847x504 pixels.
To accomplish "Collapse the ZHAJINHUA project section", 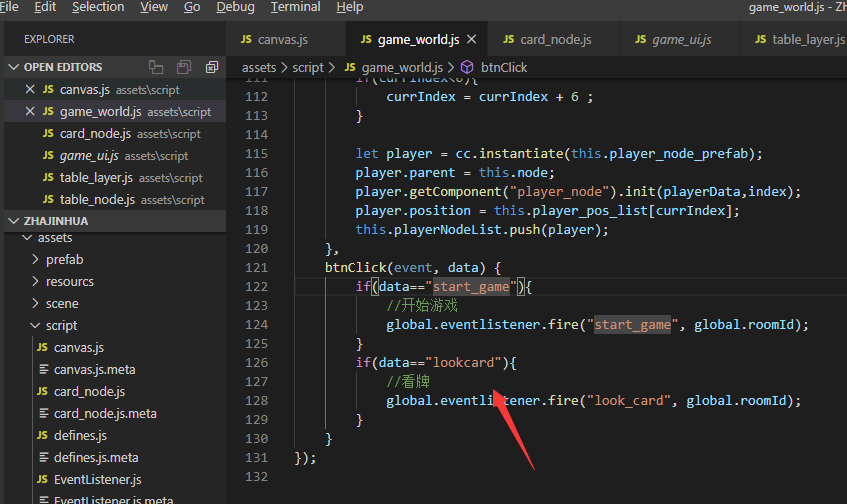I will point(14,221).
